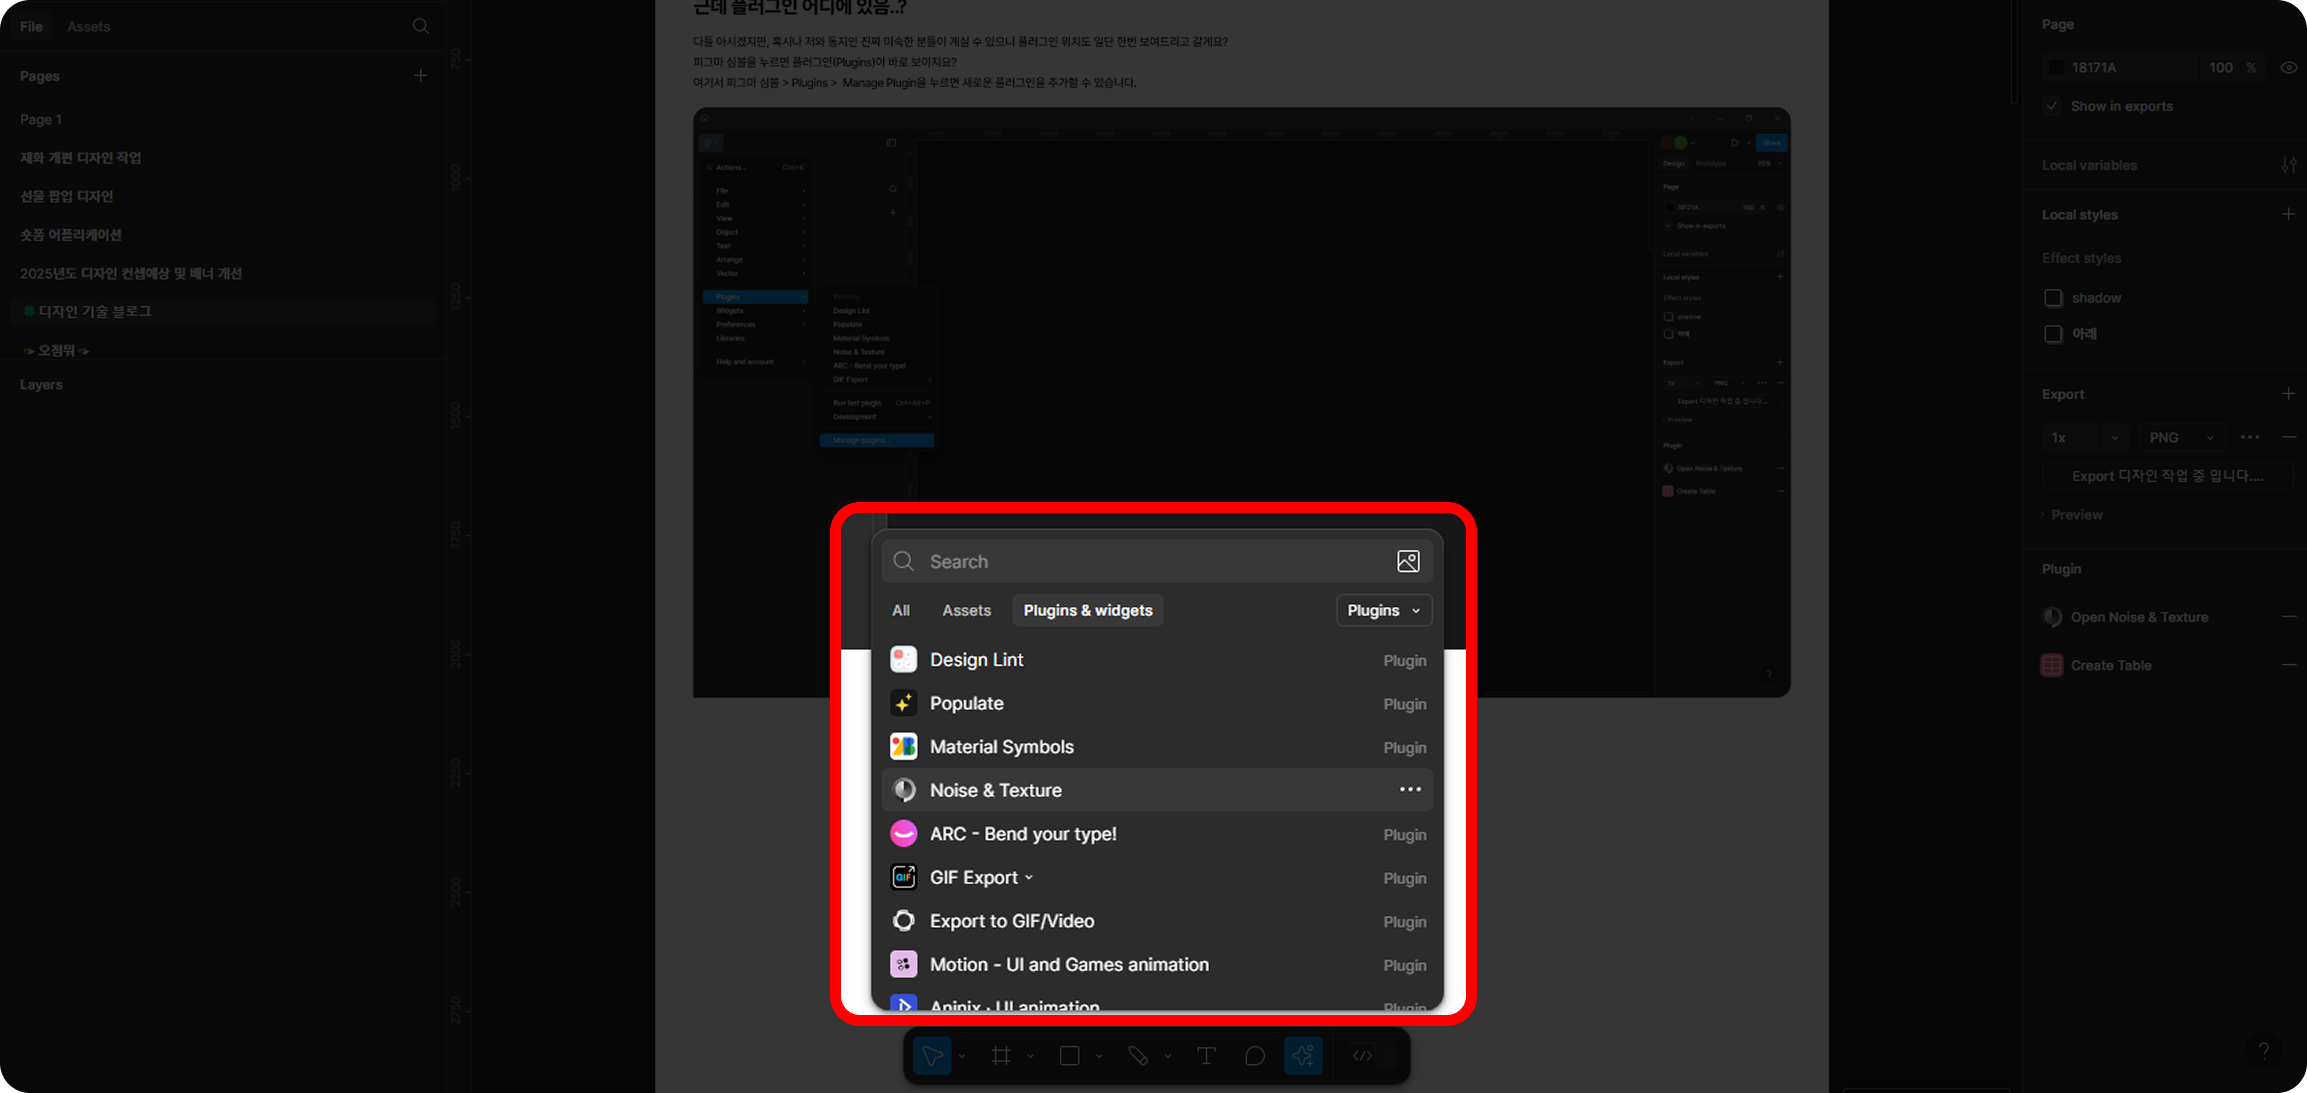
Task: Click the Layers section header
Action: (x=41, y=384)
